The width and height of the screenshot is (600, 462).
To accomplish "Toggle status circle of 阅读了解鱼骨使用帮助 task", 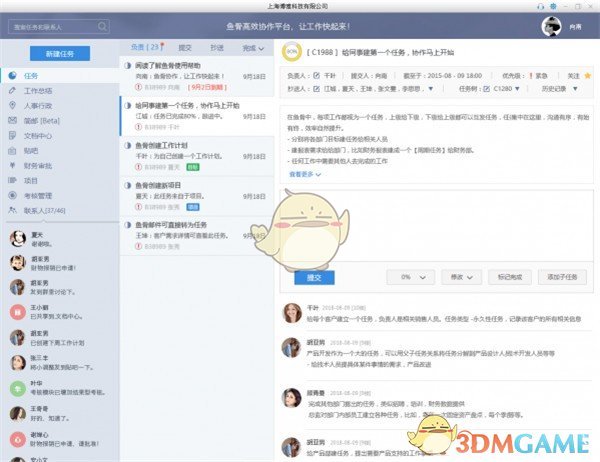I will [x=128, y=65].
